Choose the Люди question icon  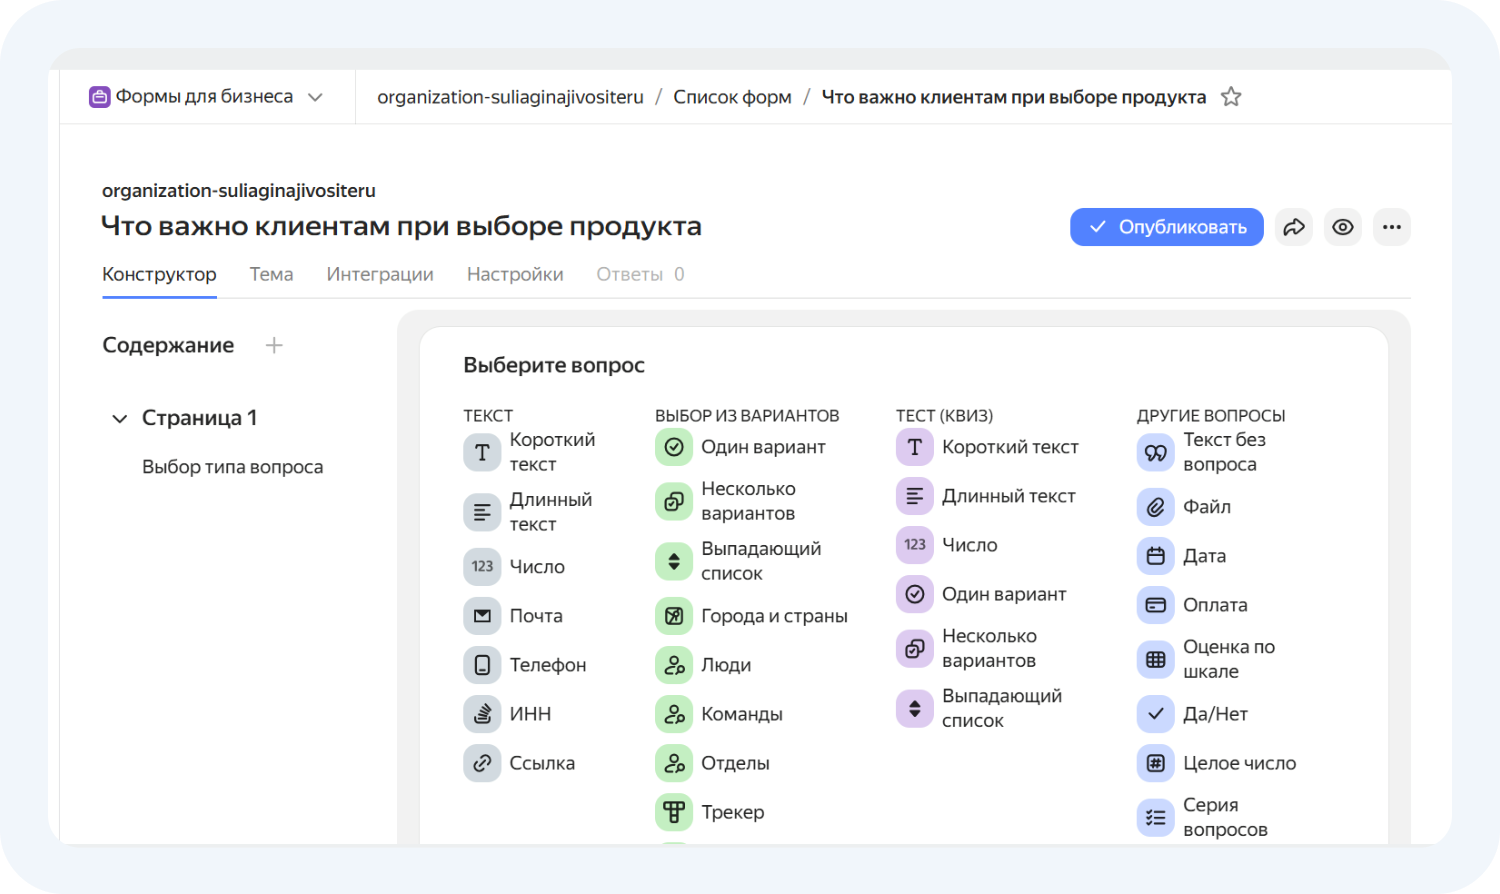point(674,664)
